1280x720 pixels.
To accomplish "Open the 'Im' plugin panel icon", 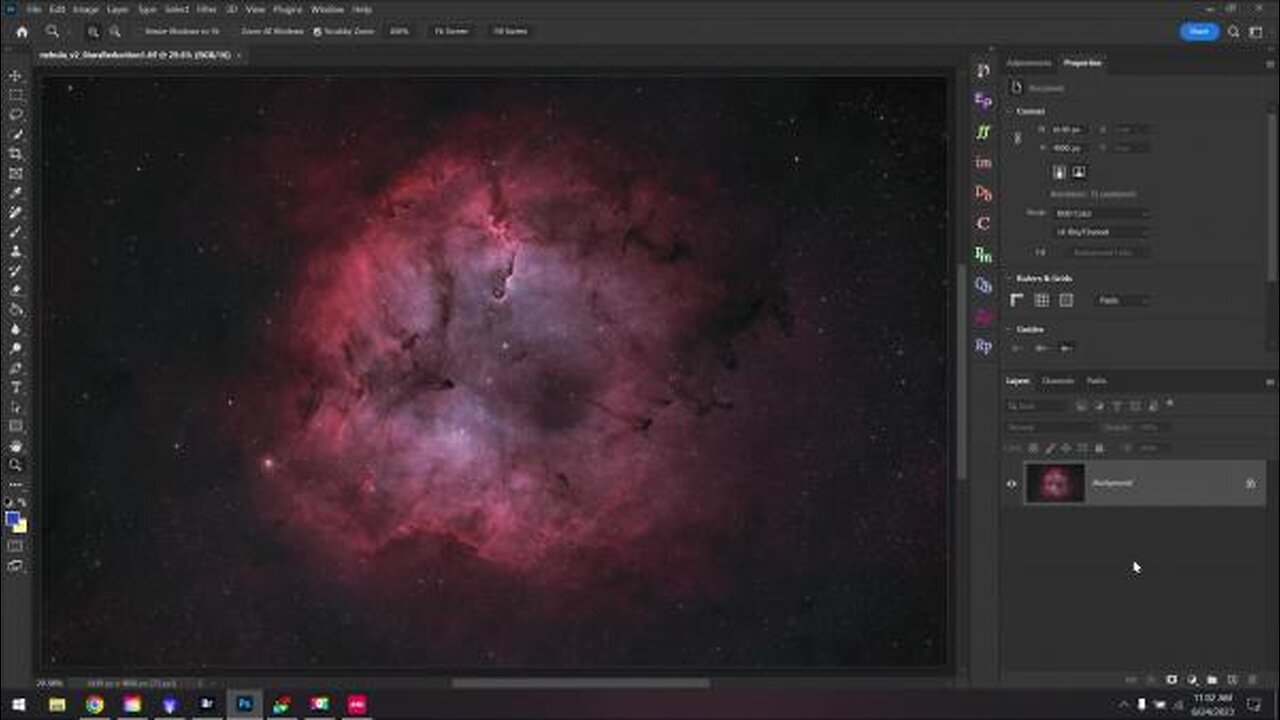I will (984, 162).
